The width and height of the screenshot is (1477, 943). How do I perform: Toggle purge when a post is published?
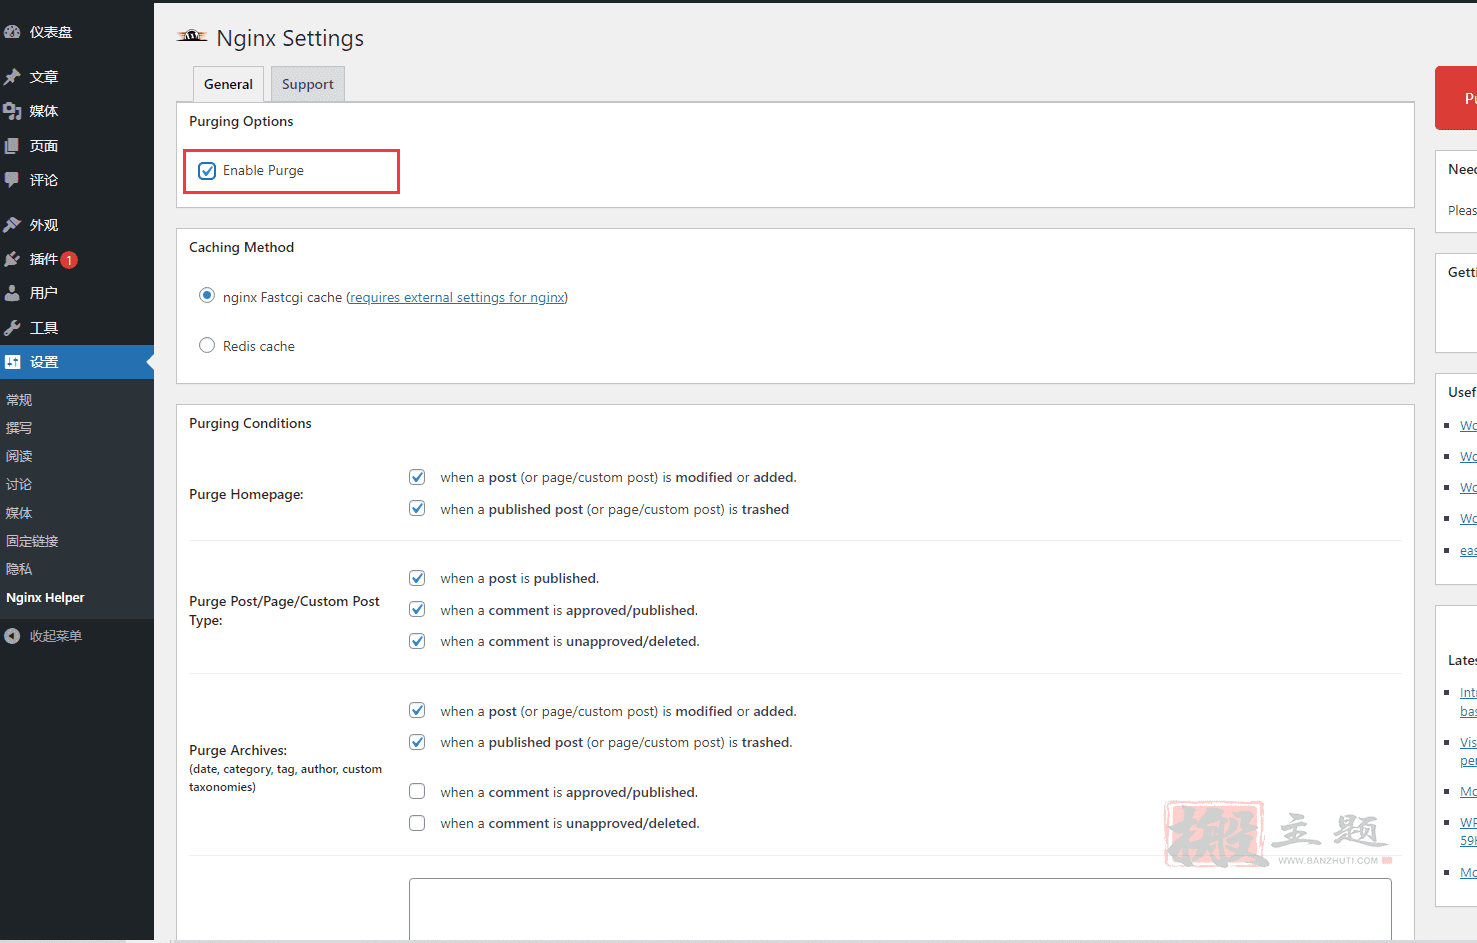(x=417, y=578)
